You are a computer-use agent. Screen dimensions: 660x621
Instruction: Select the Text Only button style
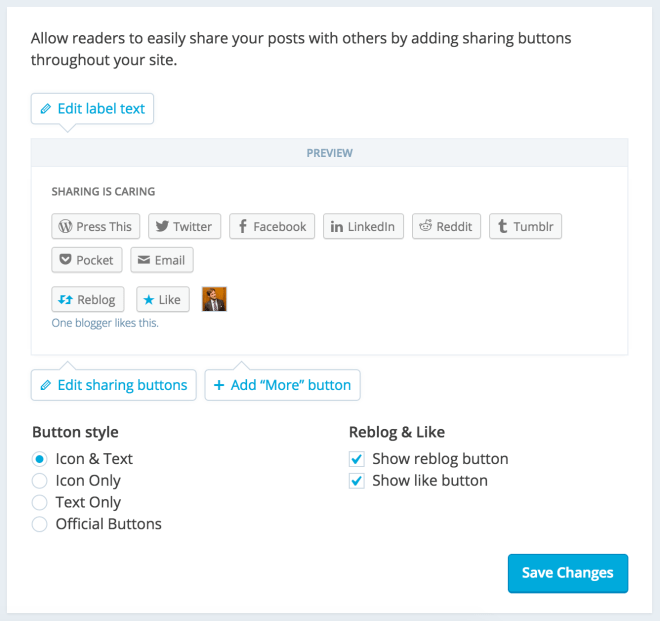click(40, 503)
